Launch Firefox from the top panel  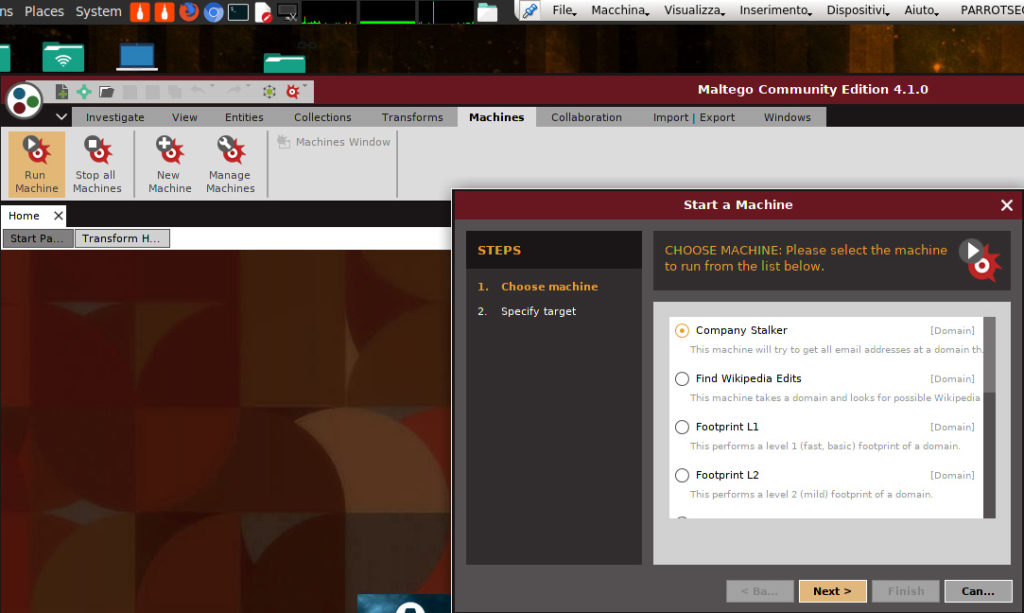(x=189, y=12)
